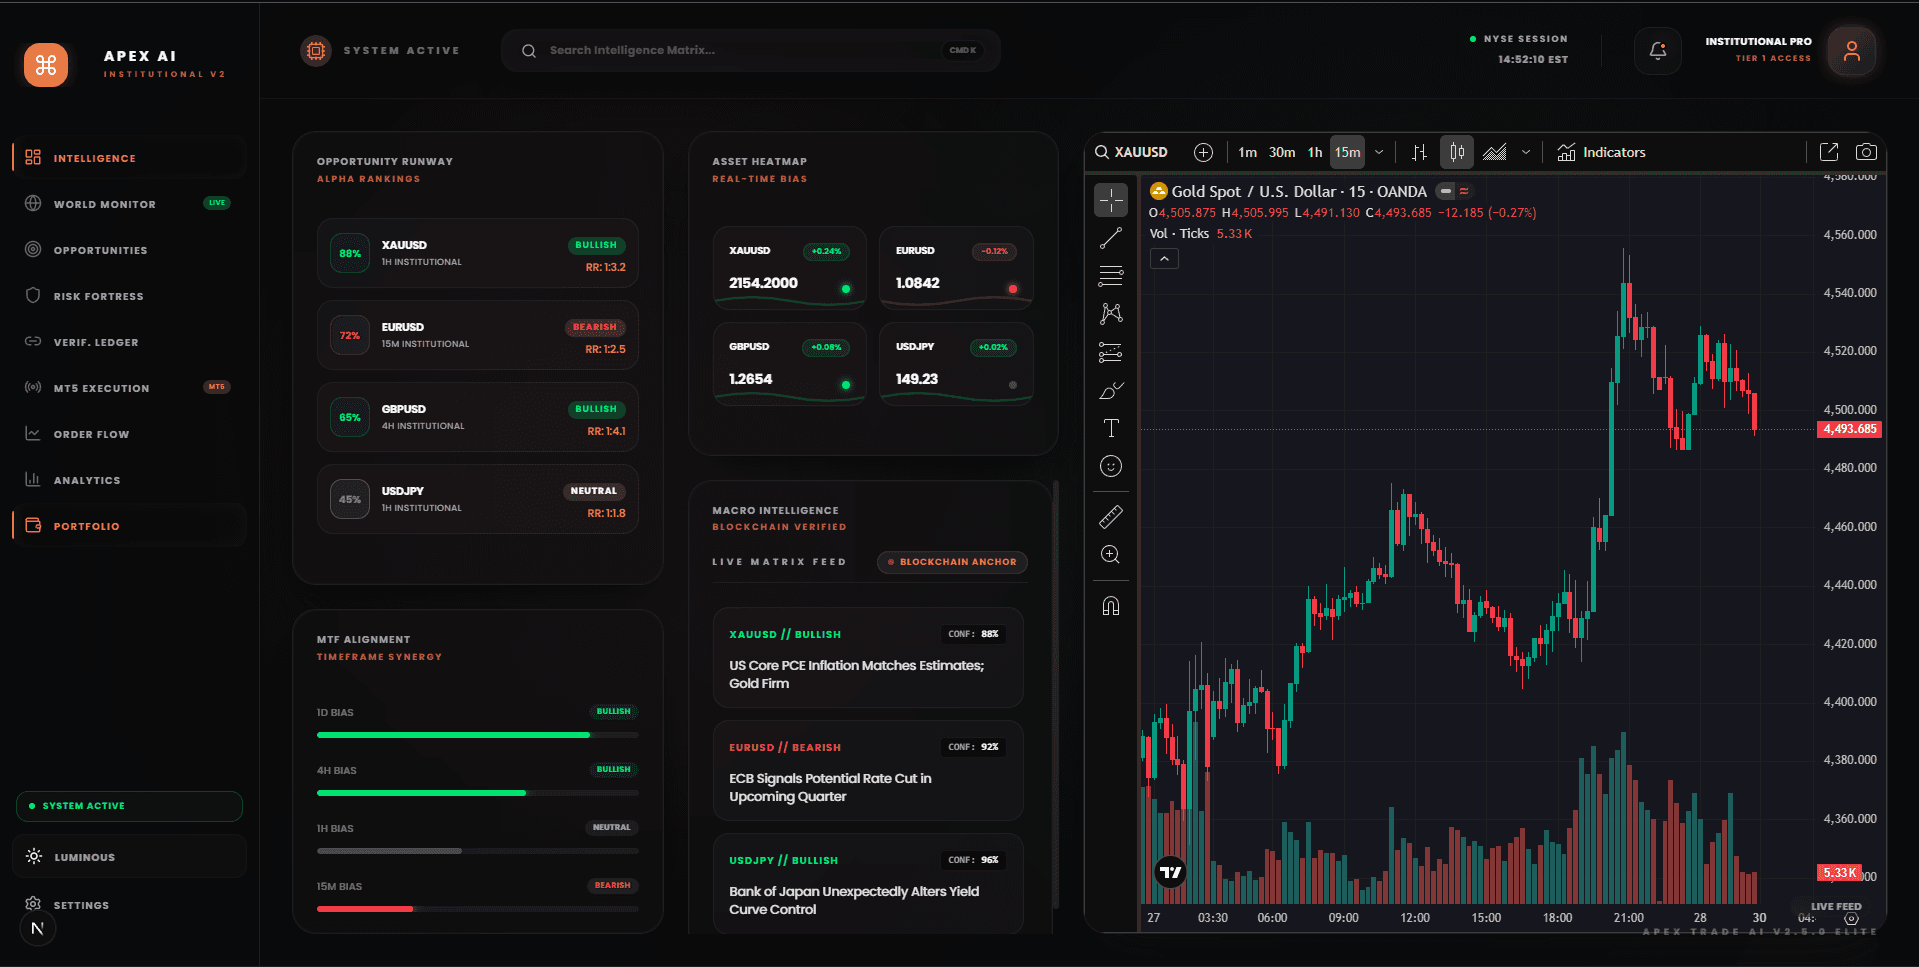Click the N badge at sidebar bottom

[x=37, y=928]
